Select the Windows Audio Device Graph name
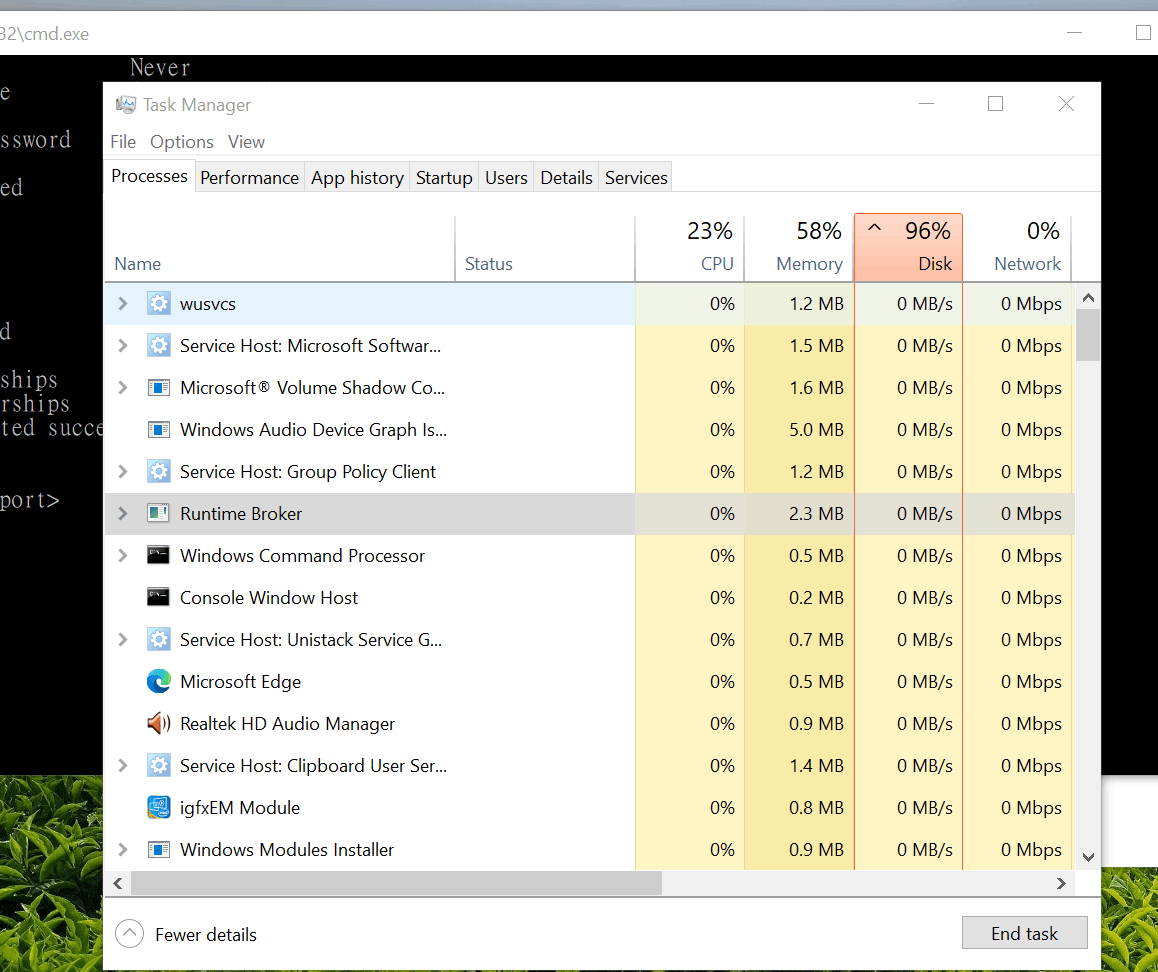1158x972 pixels. click(x=313, y=430)
